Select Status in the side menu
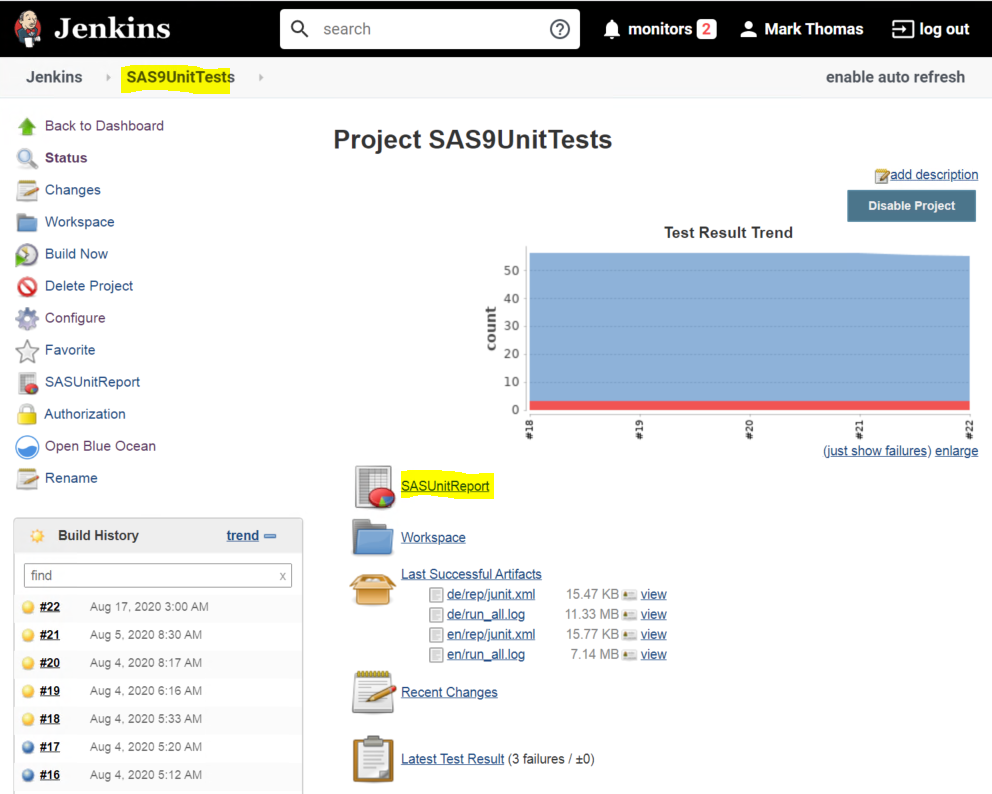The image size is (992, 794). [x=66, y=158]
